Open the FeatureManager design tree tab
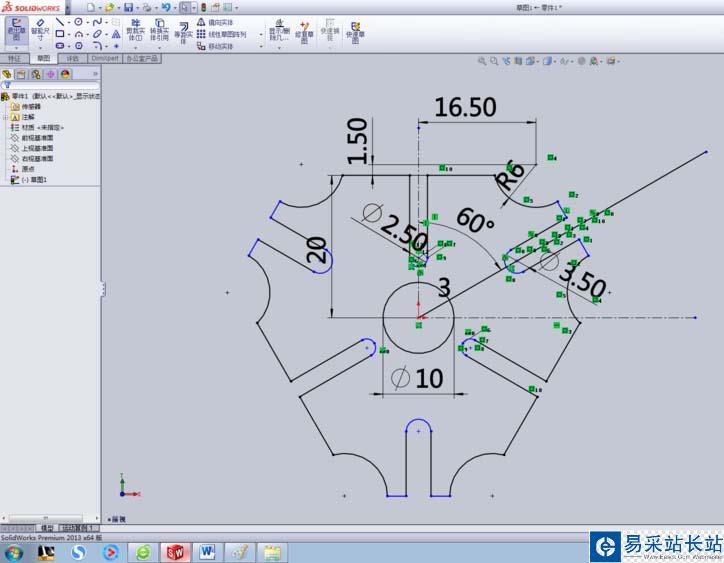The height and width of the screenshot is (563, 724). click(x=7, y=73)
